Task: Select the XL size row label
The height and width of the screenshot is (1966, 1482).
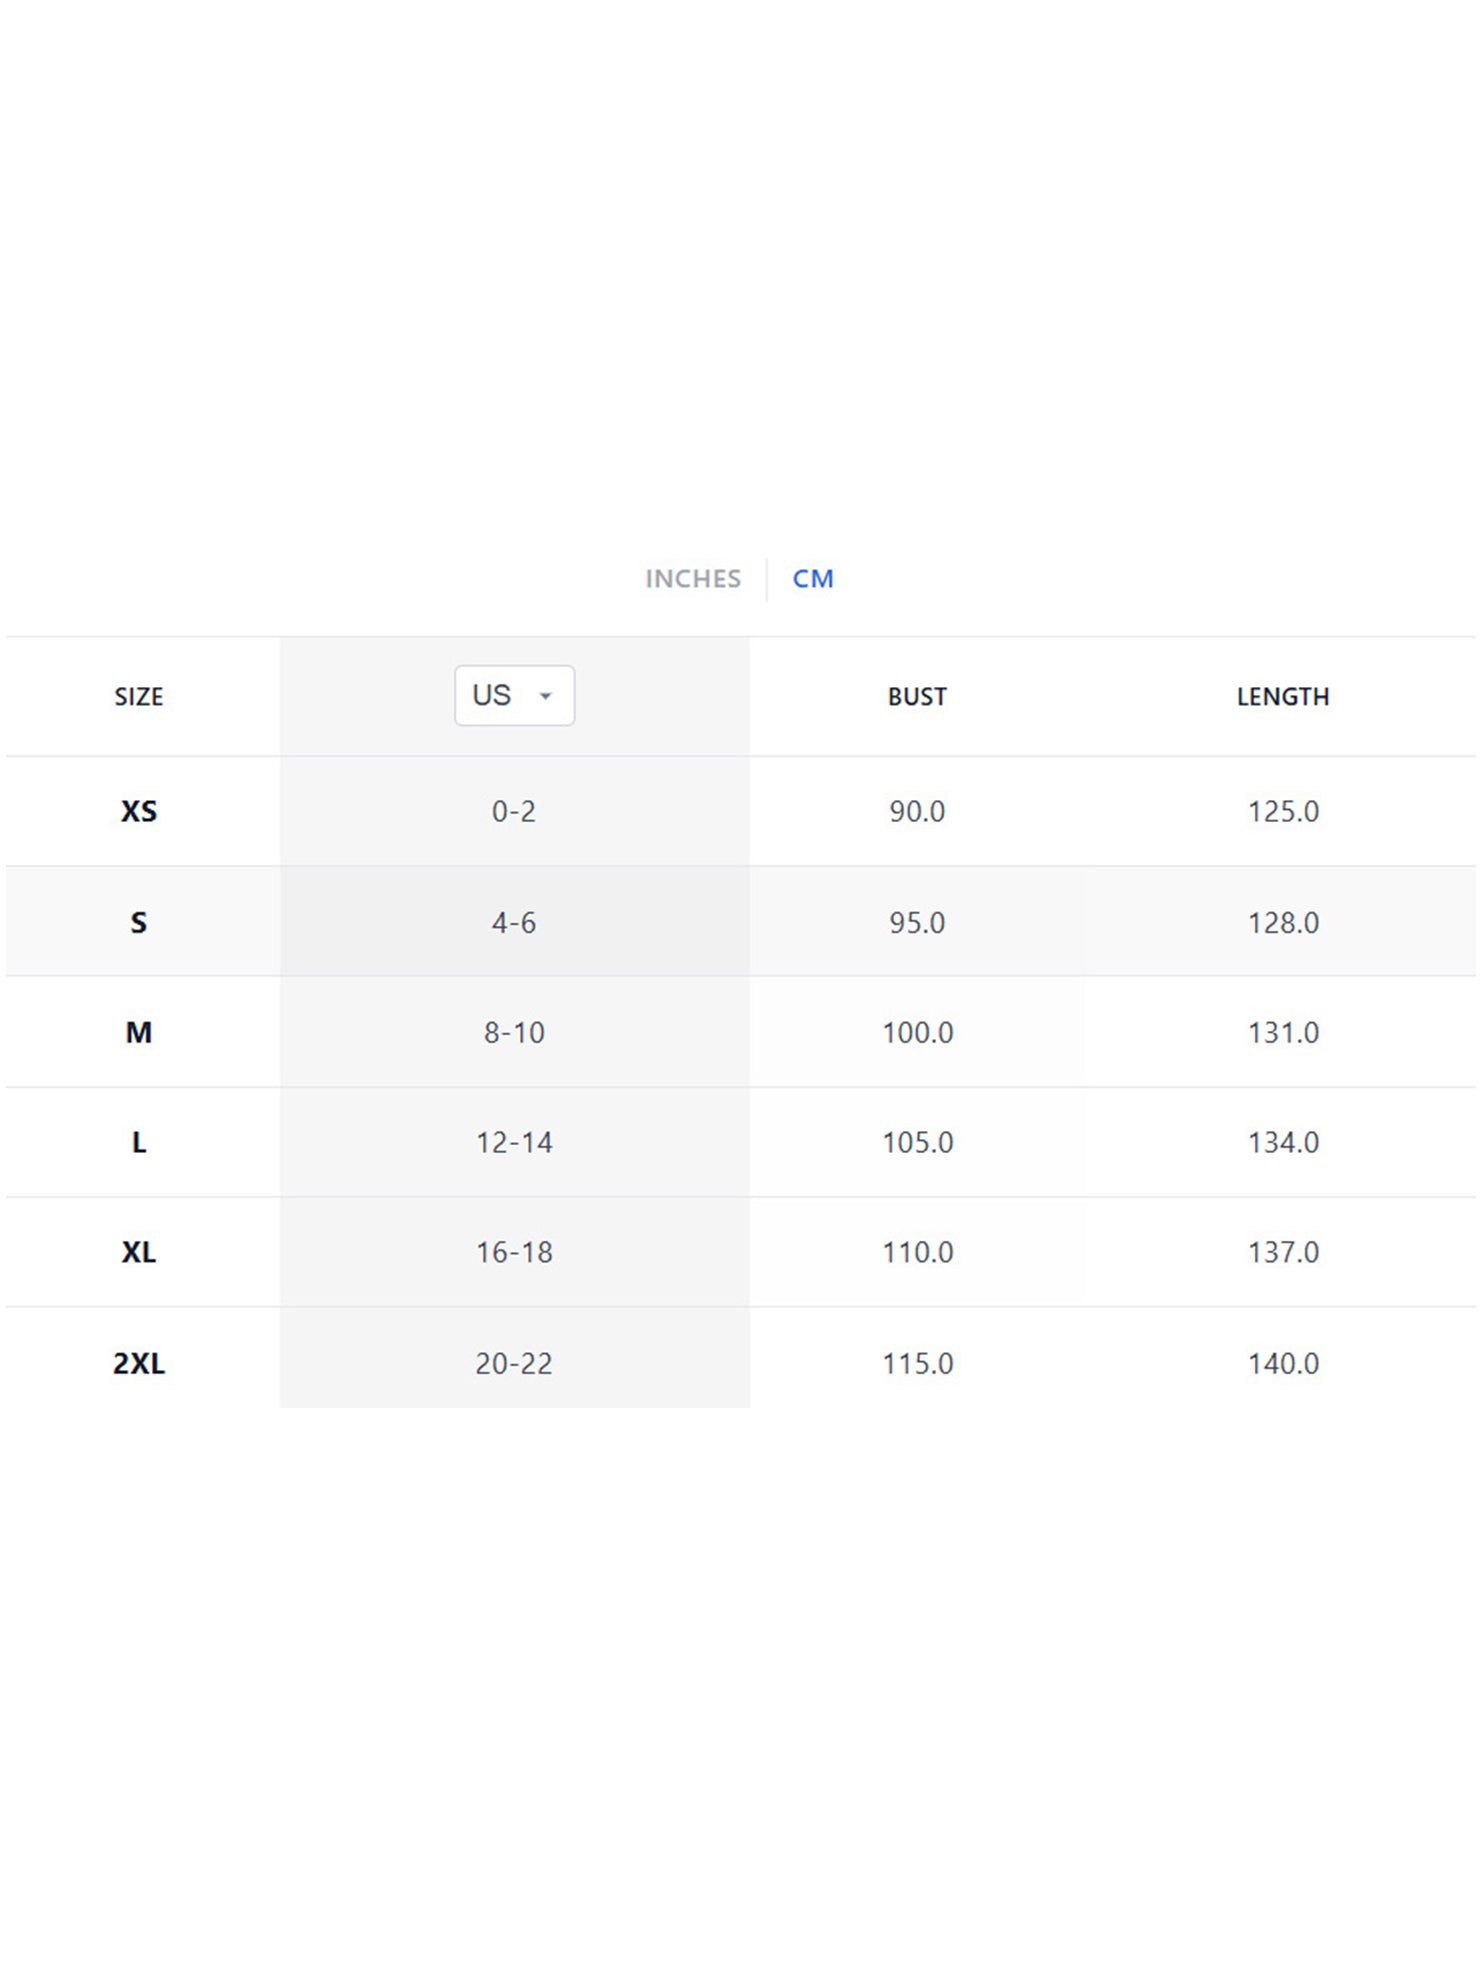Action: point(139,1252)
